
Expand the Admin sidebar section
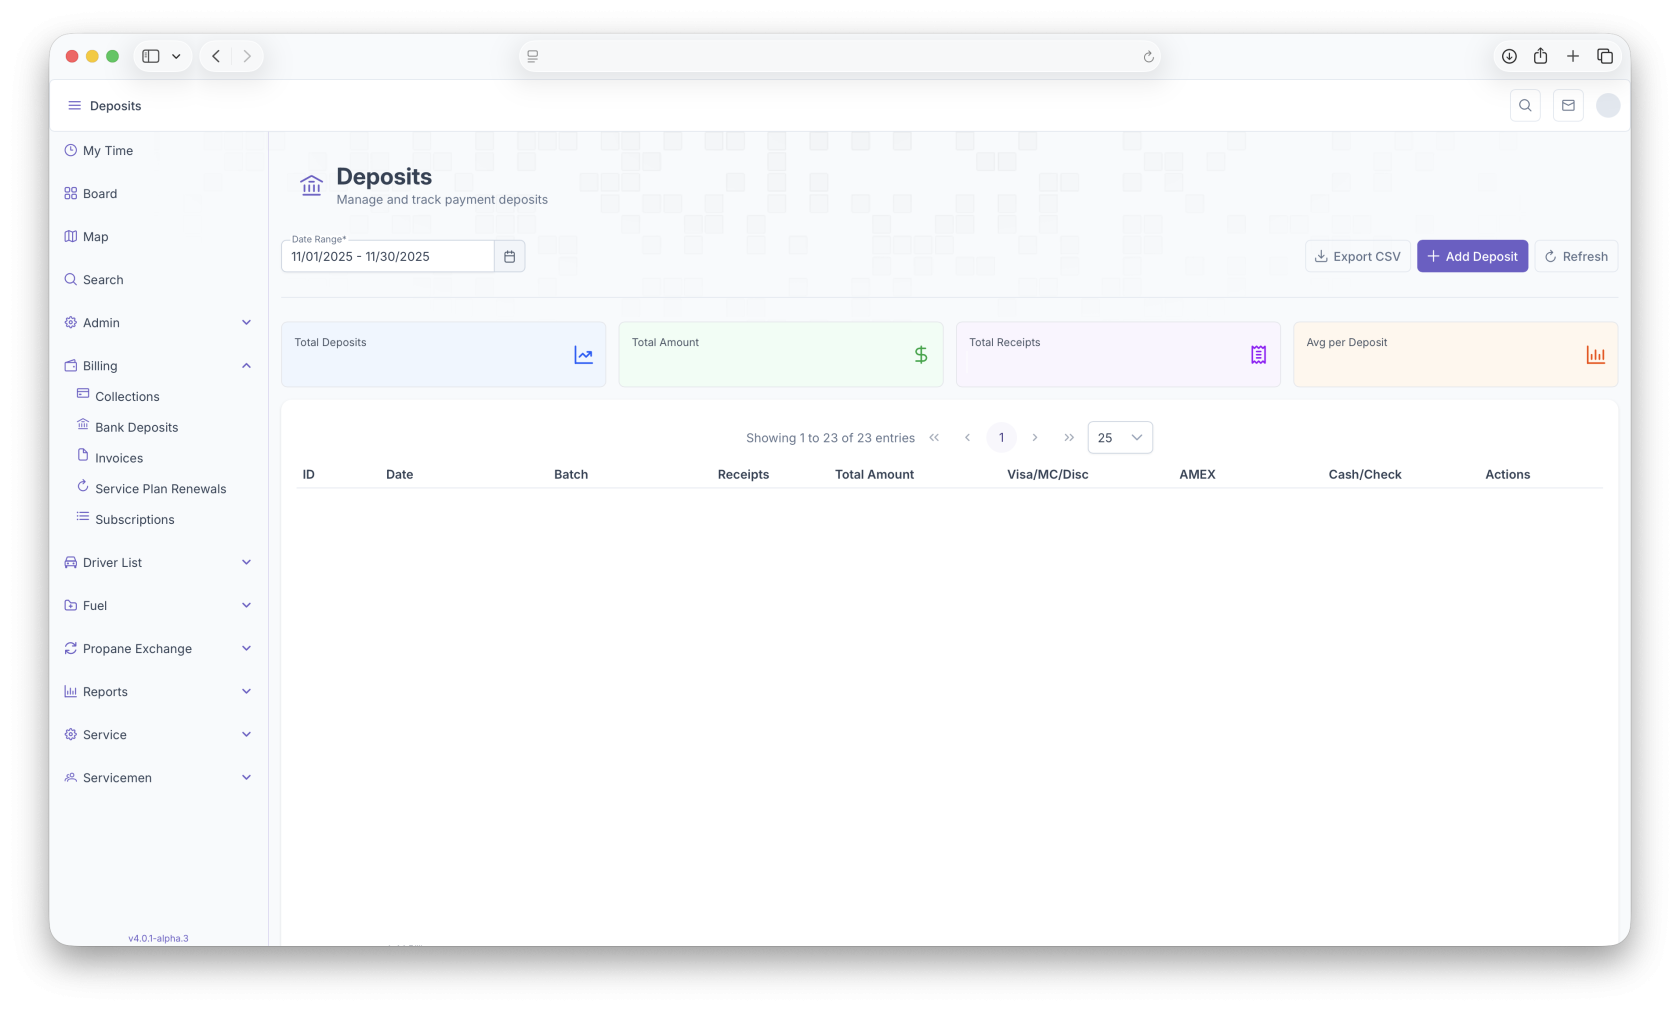click(x=246, y=323)
